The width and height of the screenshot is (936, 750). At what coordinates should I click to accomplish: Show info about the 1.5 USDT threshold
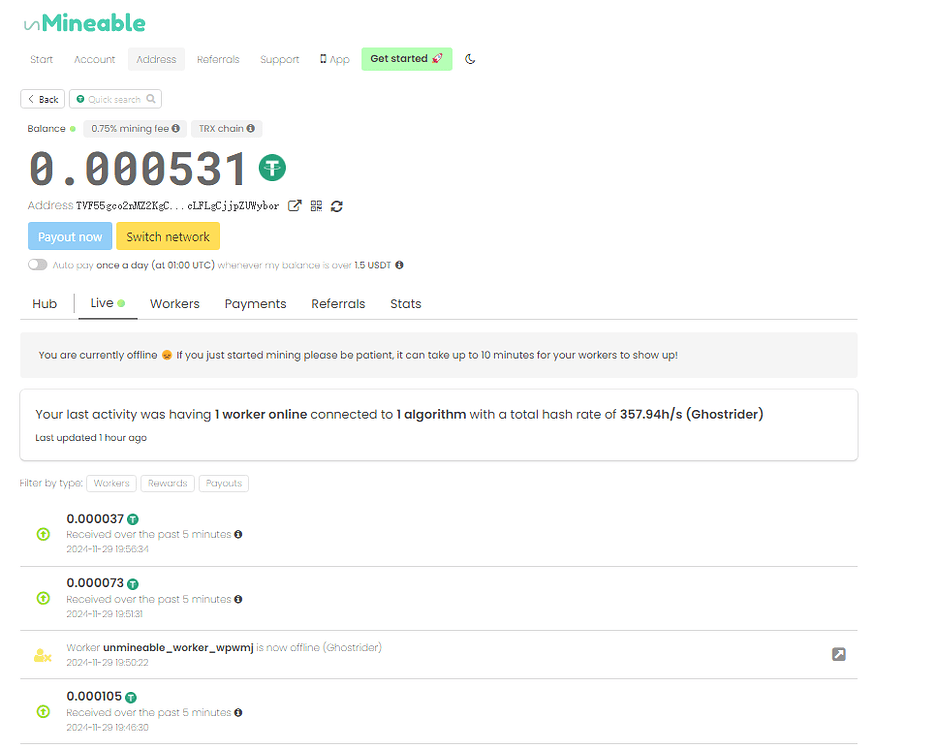tap(398, 265)
